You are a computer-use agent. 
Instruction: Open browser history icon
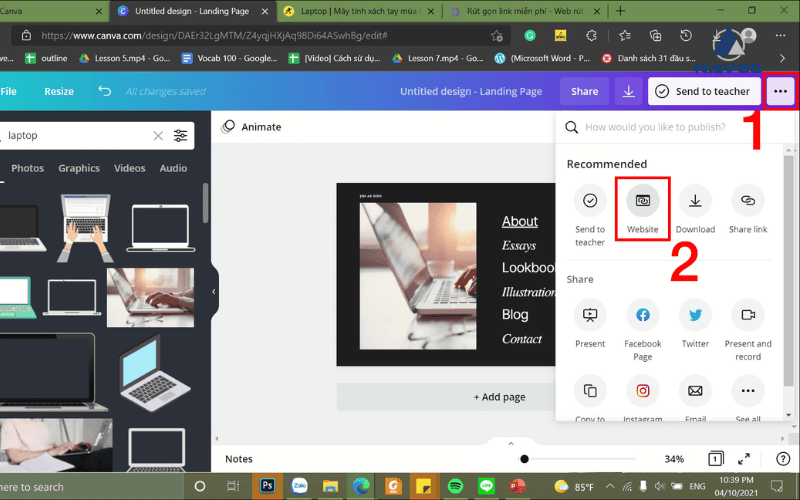(x=686, y=36)
